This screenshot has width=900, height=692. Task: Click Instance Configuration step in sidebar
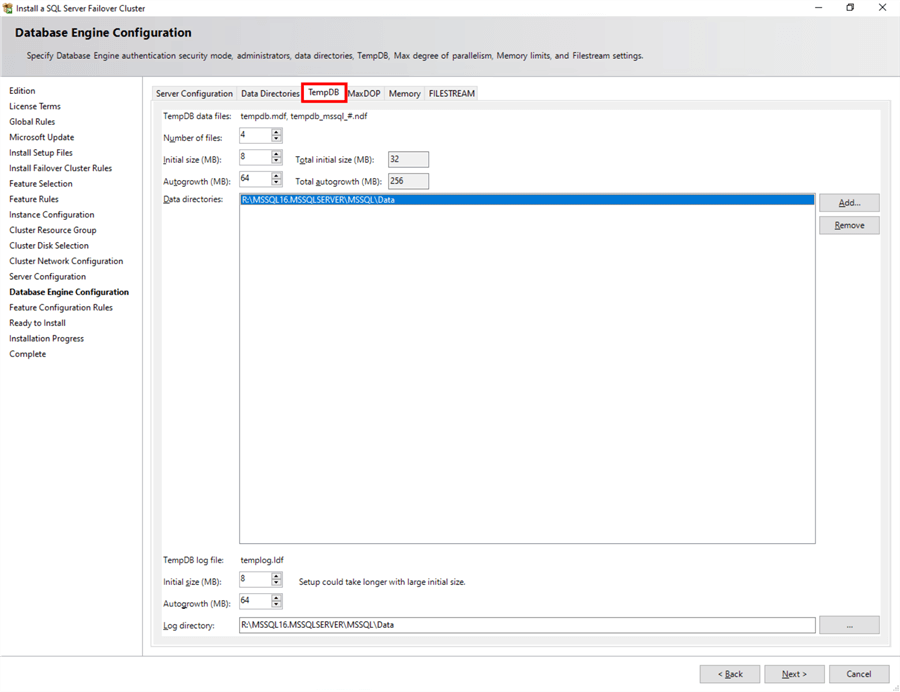pyautogui.click(x=52, y=215)
